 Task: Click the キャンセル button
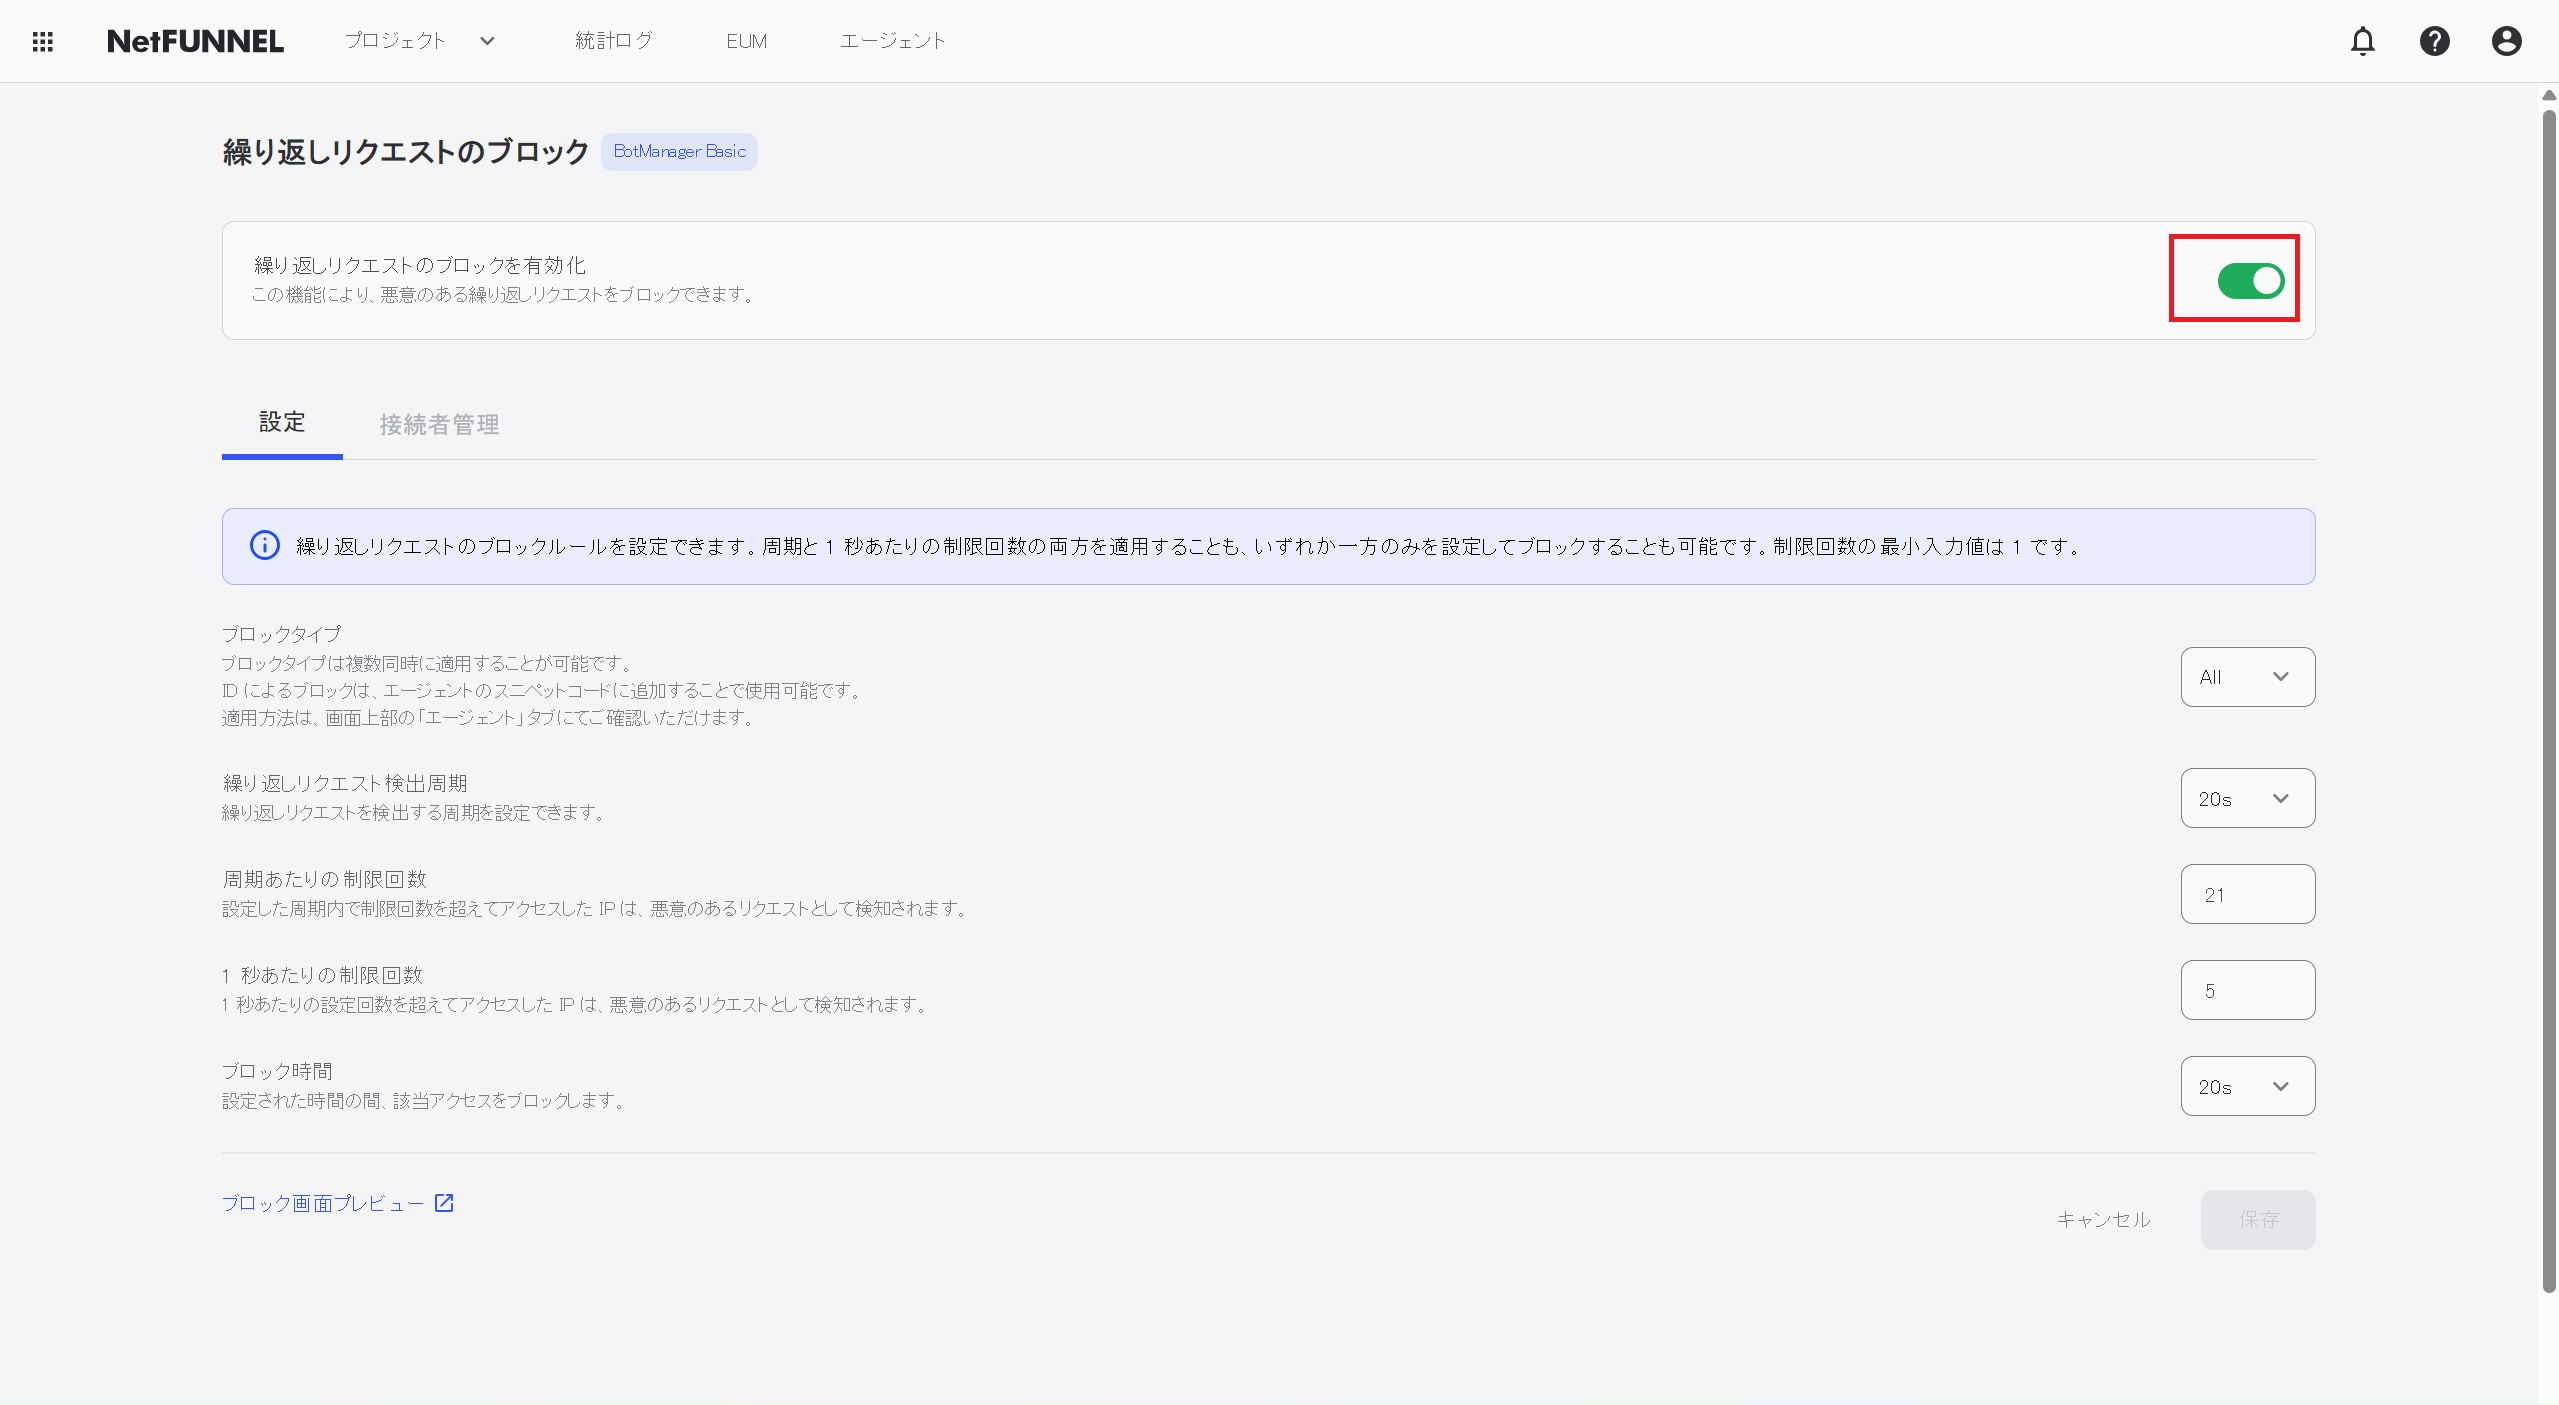[x=2102, y=1219]
